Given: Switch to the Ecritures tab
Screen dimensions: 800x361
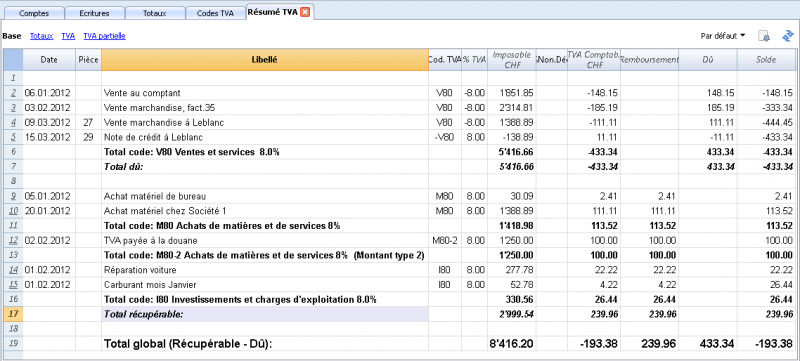Looking at the screenshot, I should click(x=94, y=14).
